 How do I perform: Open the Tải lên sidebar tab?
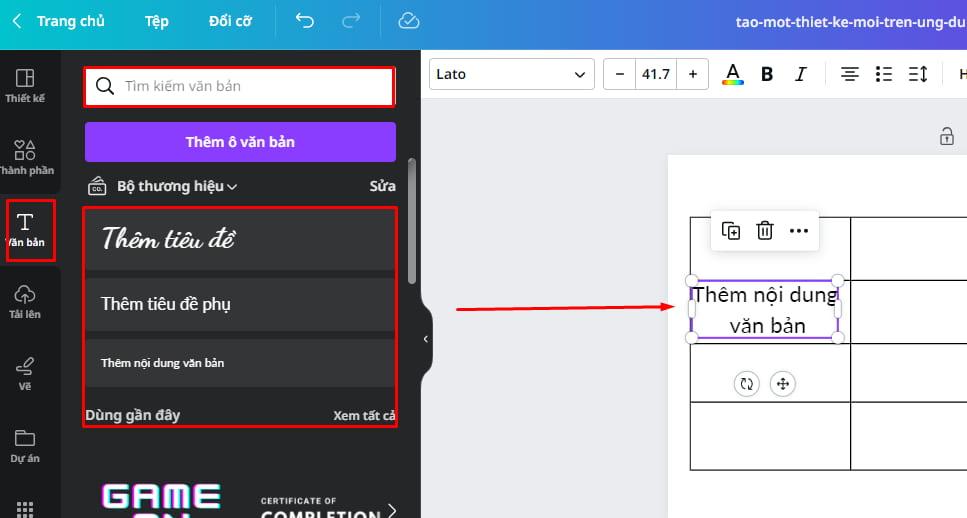coord(25,302)
